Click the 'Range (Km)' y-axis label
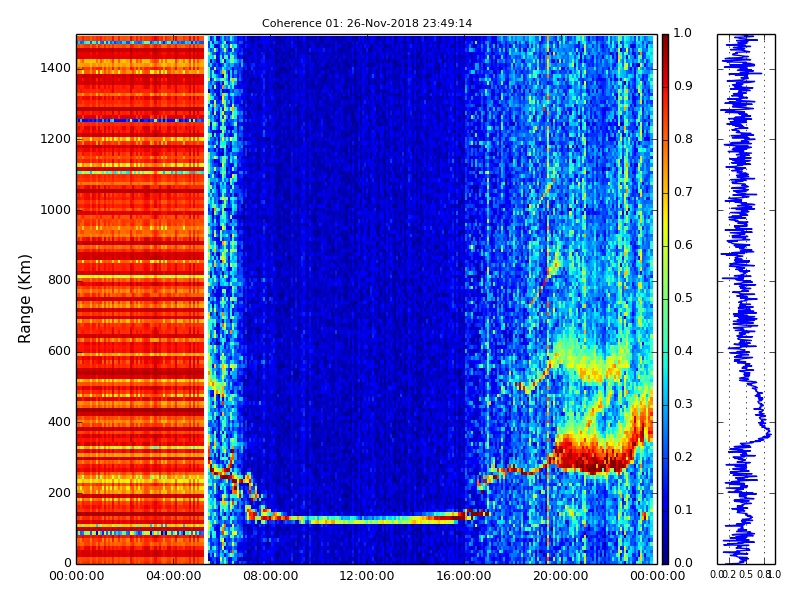The width and height of the screenshot is (800, 600). click(x=24, y=299)
